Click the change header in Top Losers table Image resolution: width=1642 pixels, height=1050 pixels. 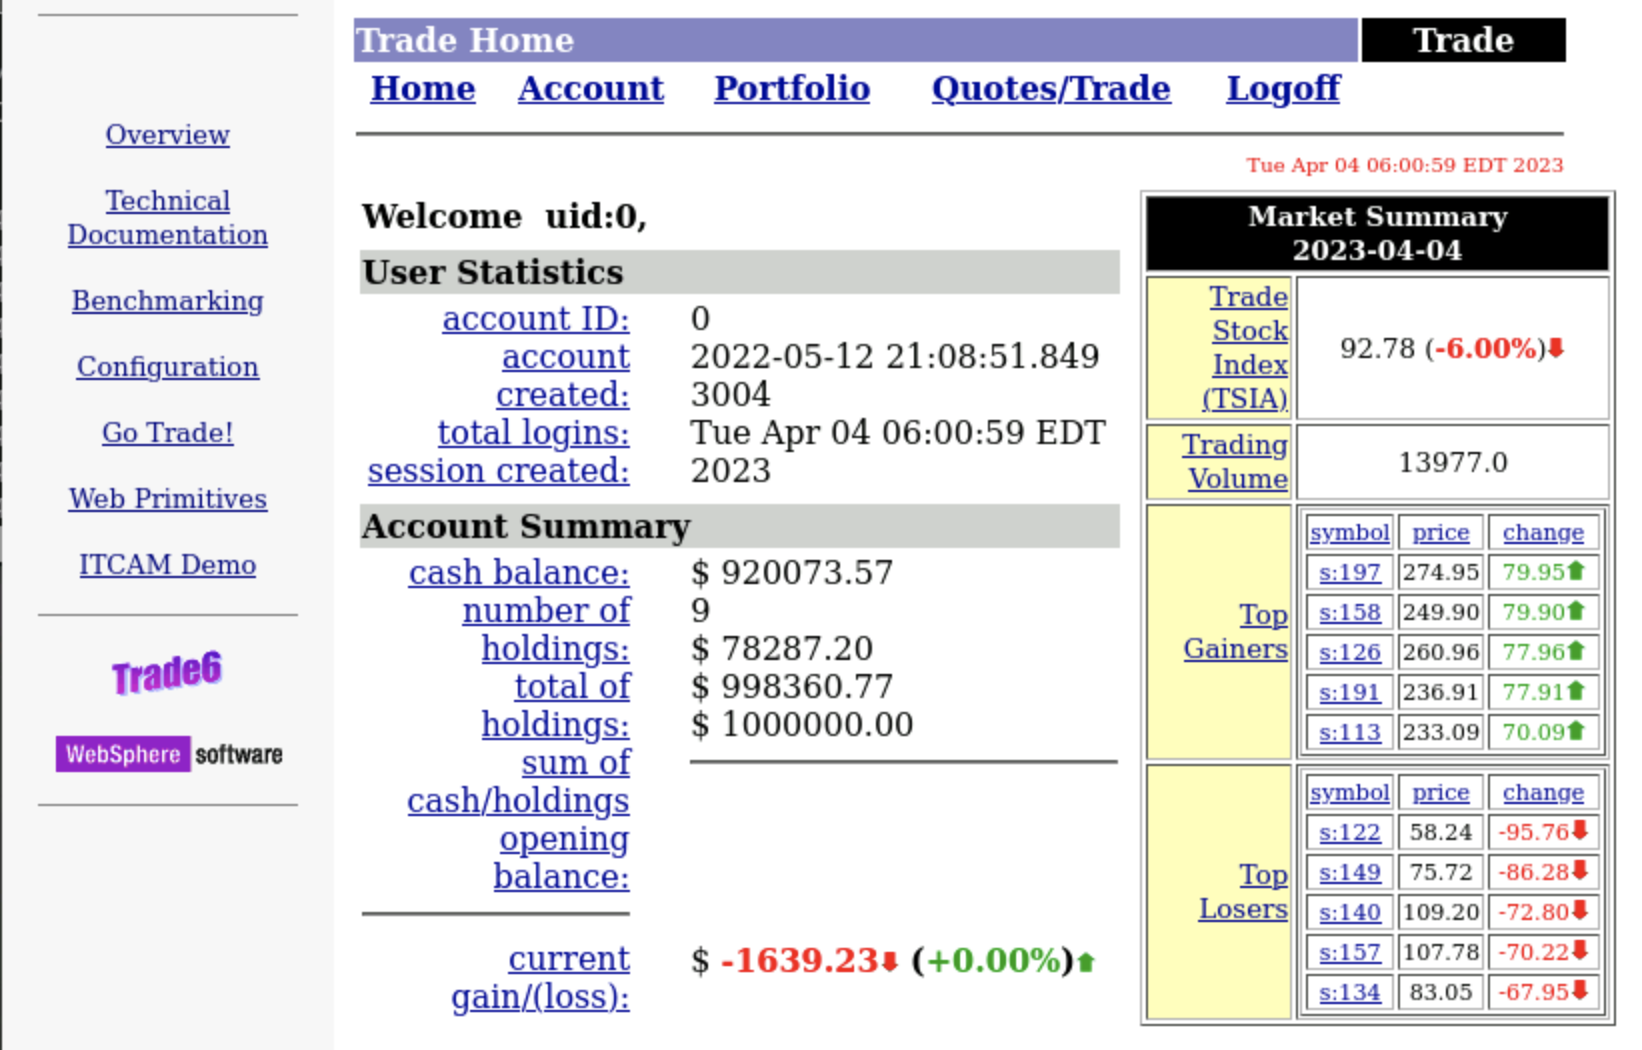point(1543,793)
